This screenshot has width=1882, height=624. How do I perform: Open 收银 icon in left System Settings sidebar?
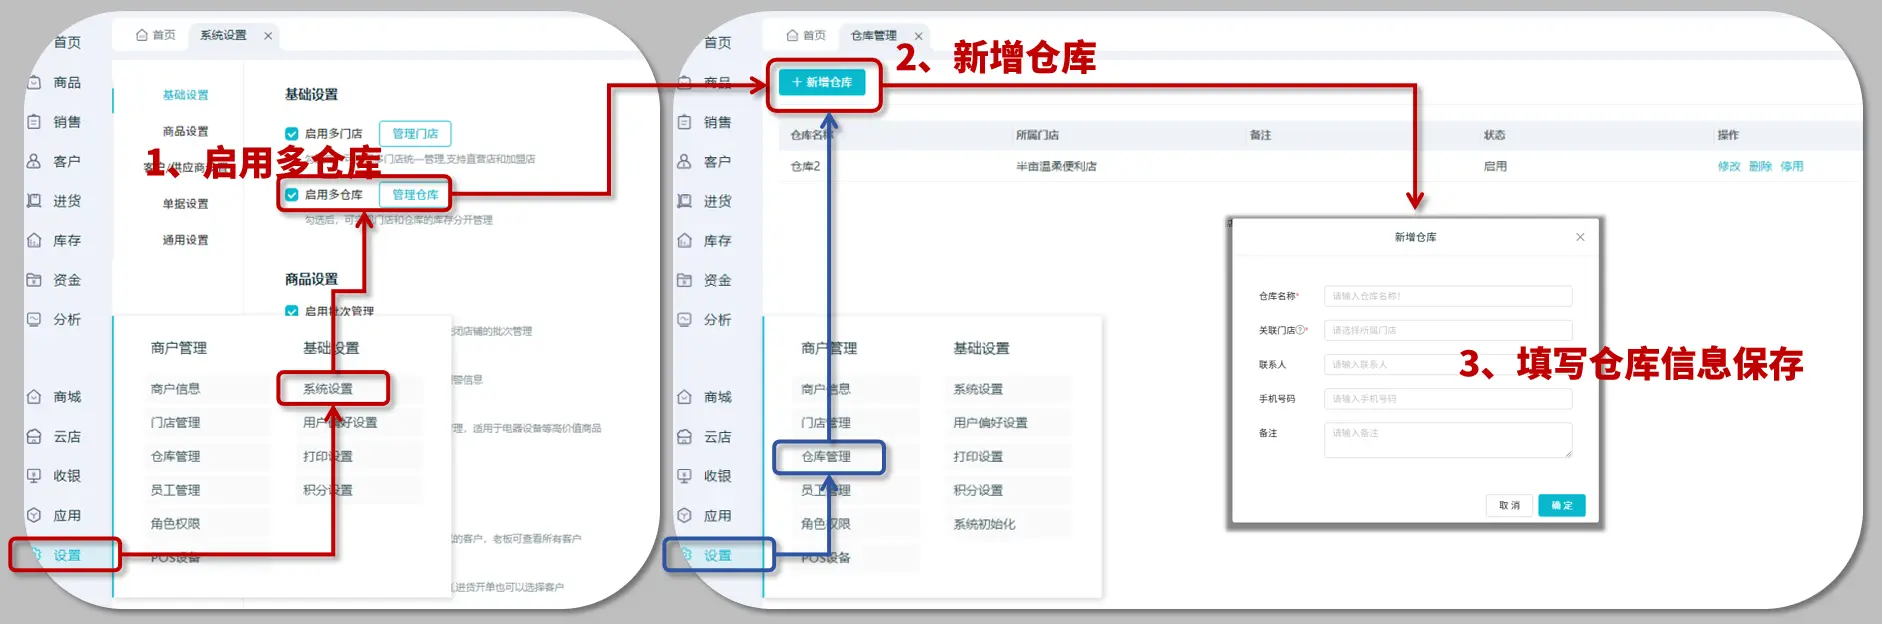(34, 476)
